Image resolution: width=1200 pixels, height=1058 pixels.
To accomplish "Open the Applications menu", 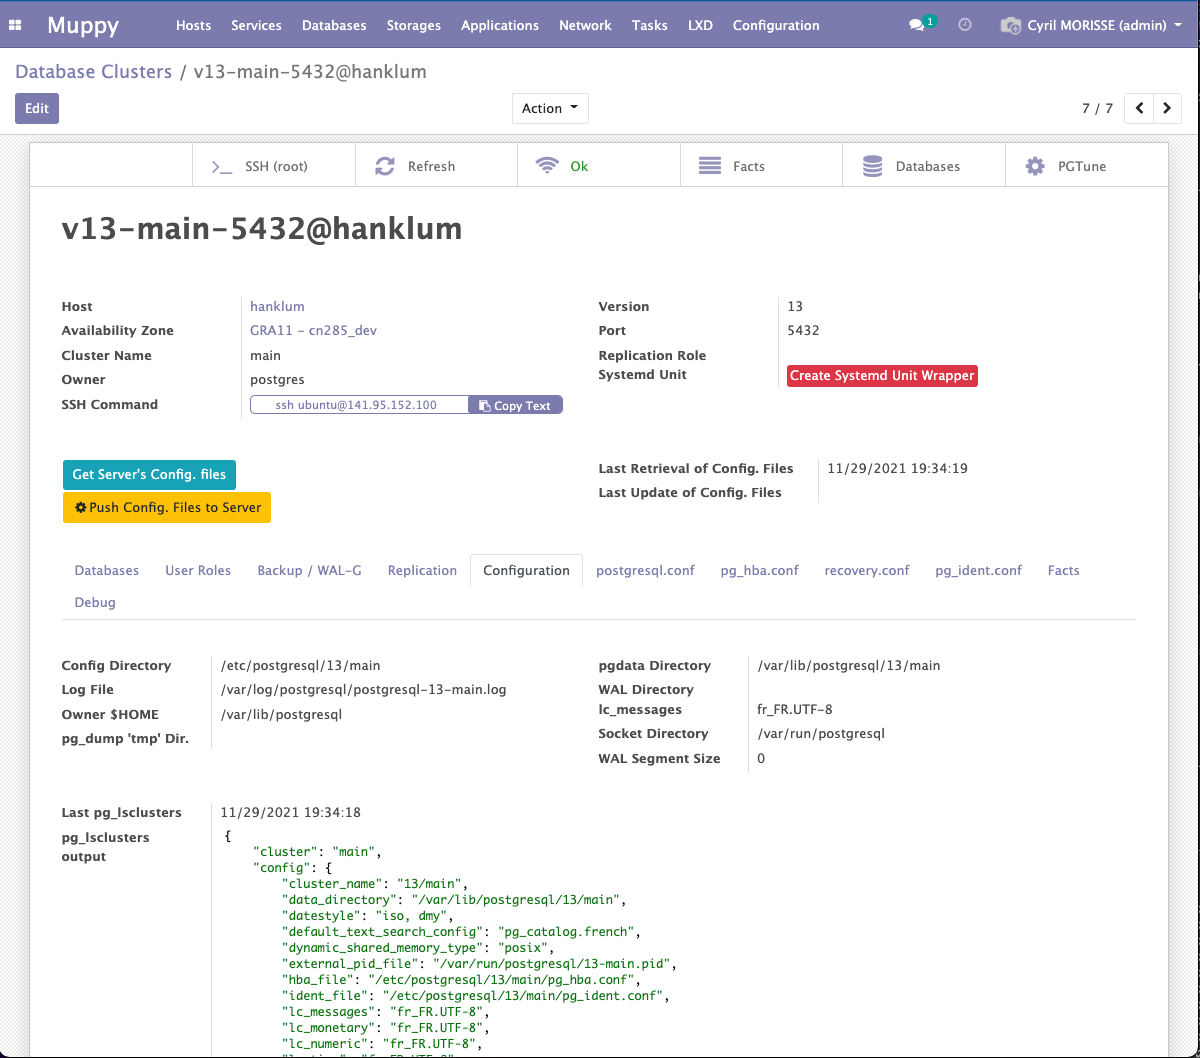I will coord(500,25).
